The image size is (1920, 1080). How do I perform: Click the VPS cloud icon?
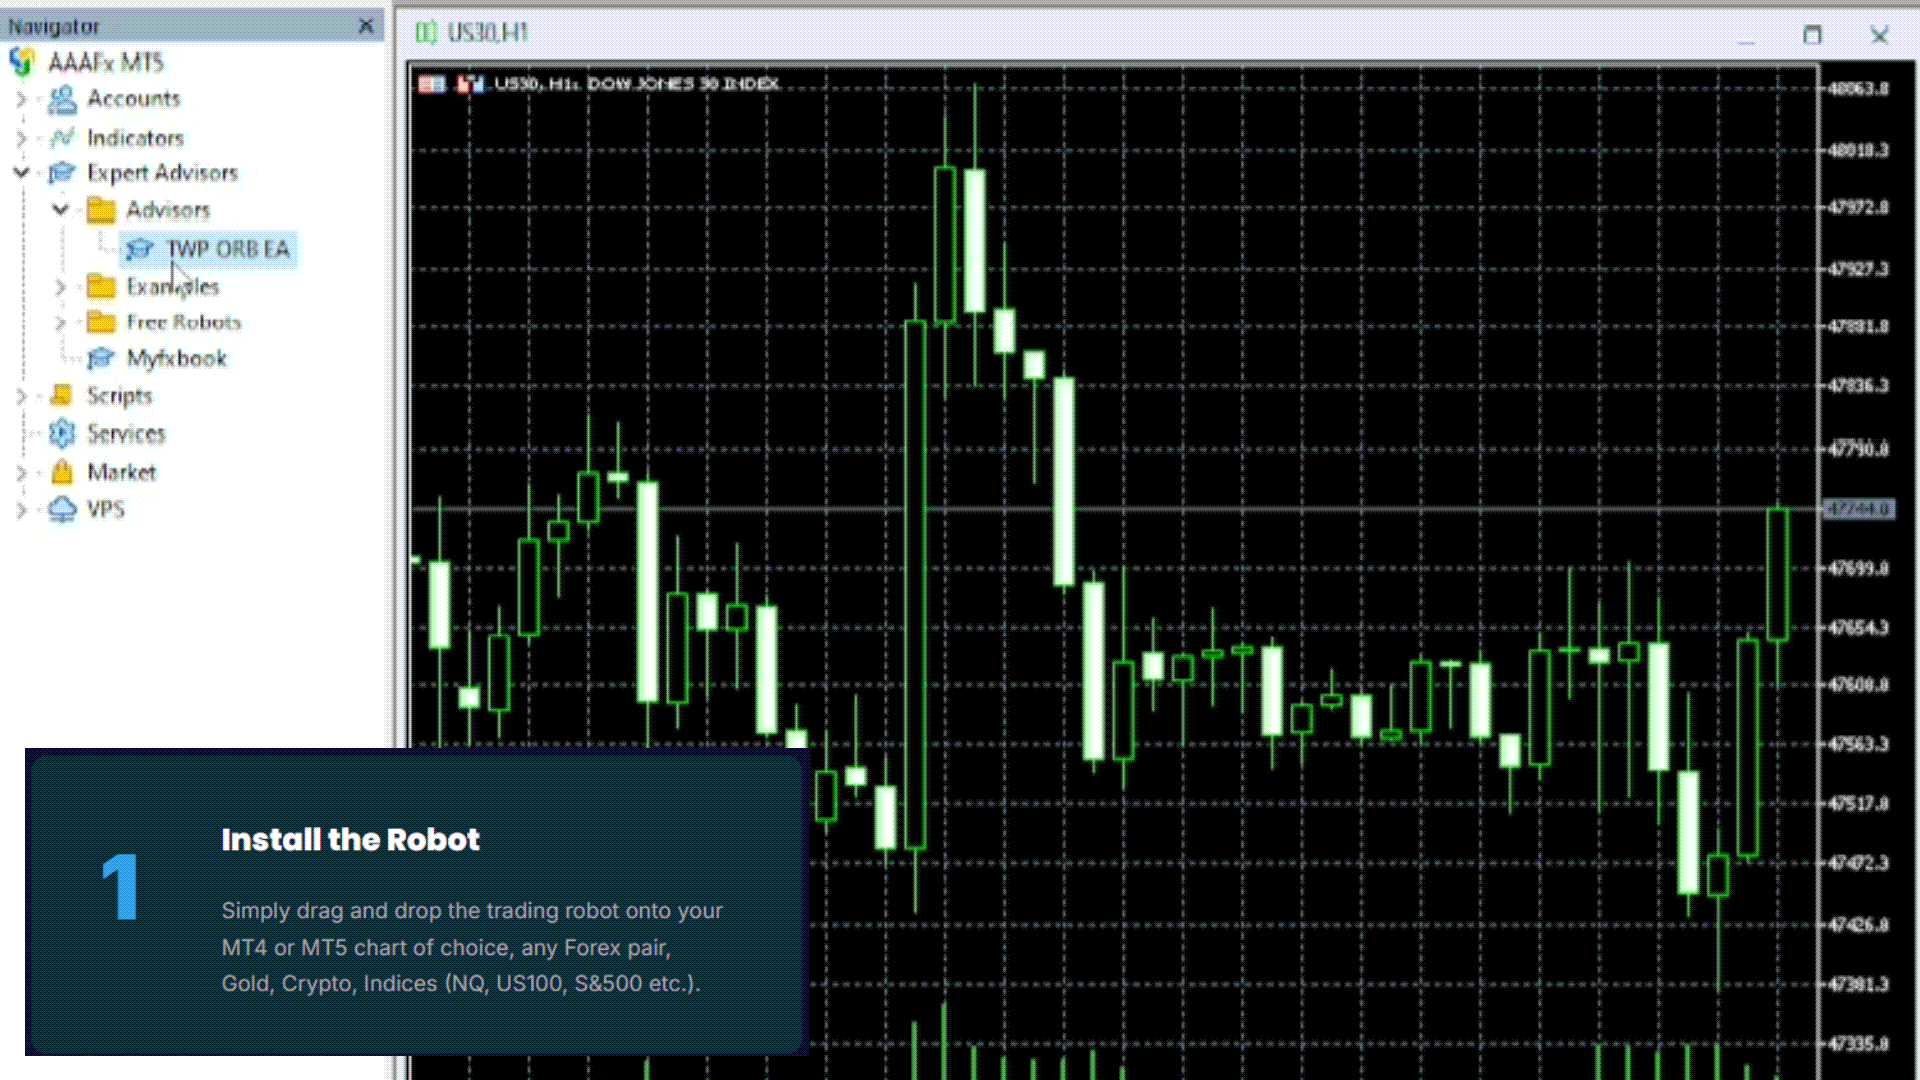click(x=62, y=509)
